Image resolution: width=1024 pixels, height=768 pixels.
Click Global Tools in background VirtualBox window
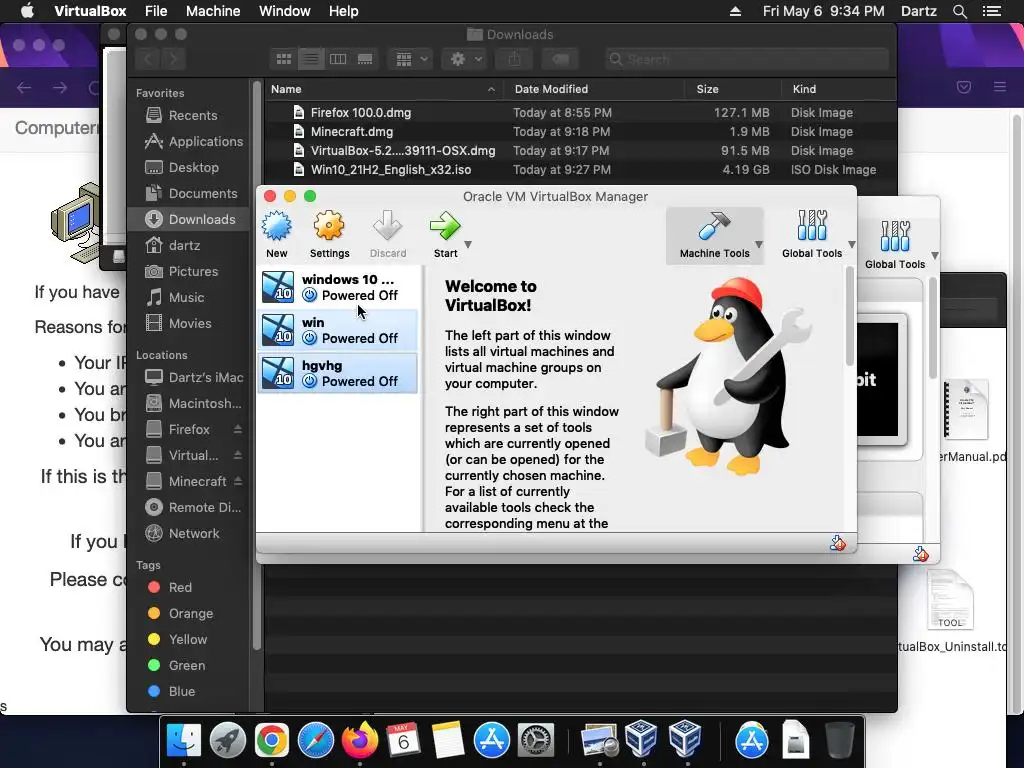click(x=895, y=245)
